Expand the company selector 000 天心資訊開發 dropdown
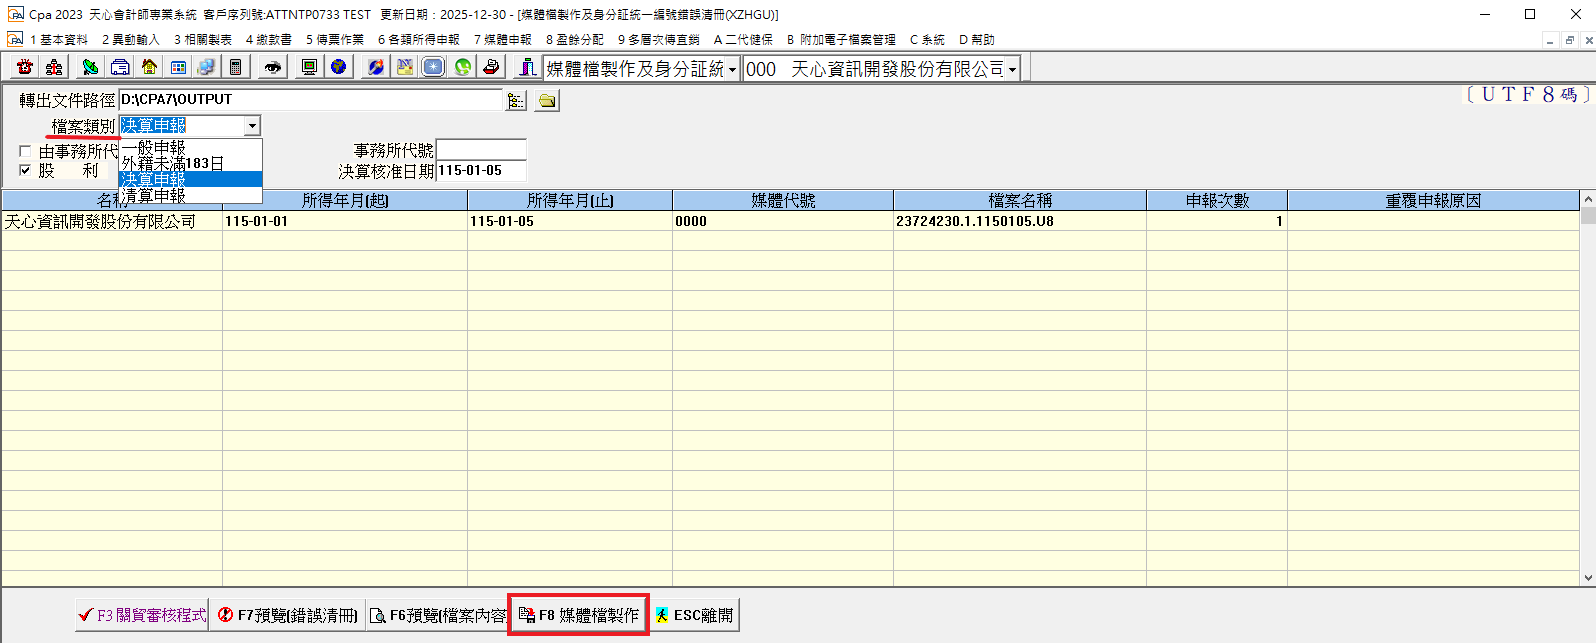Image resolution: width=1596 pixels, height=643 pixels. 1012,69
